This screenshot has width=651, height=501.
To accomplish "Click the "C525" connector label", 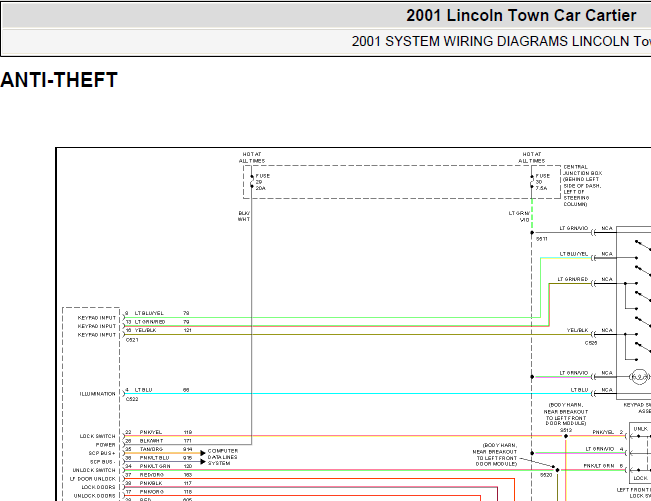I will (591, 343).
